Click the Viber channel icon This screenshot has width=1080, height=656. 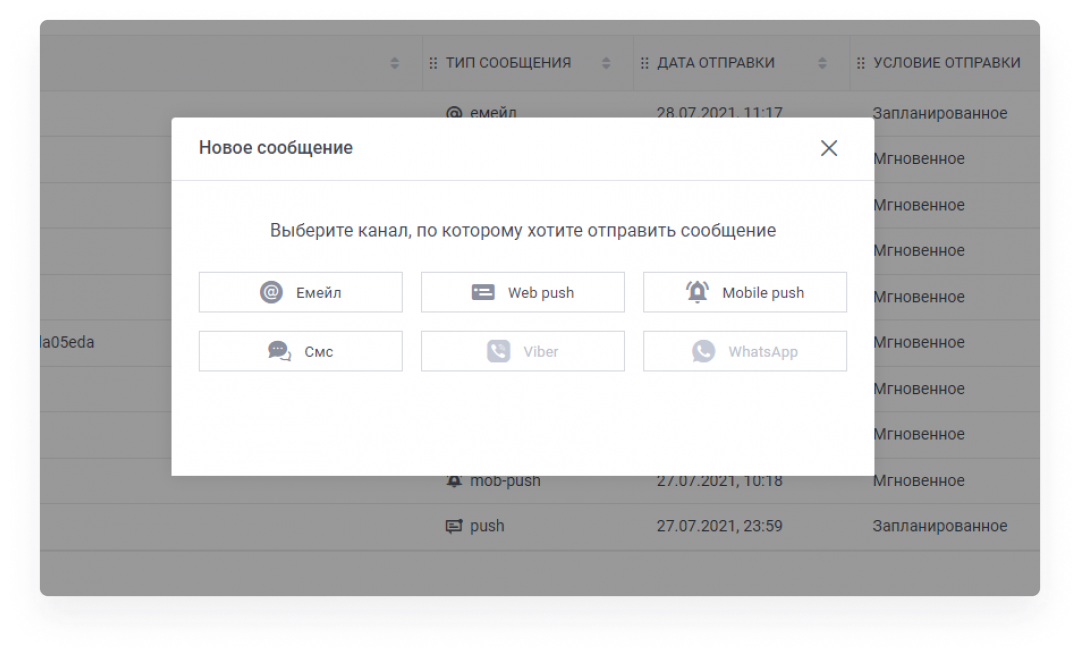[x=498, y=352]
